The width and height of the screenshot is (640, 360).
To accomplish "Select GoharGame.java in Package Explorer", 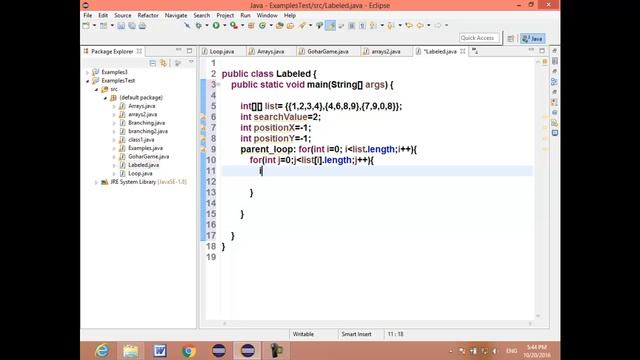I will tap(149, 157).
